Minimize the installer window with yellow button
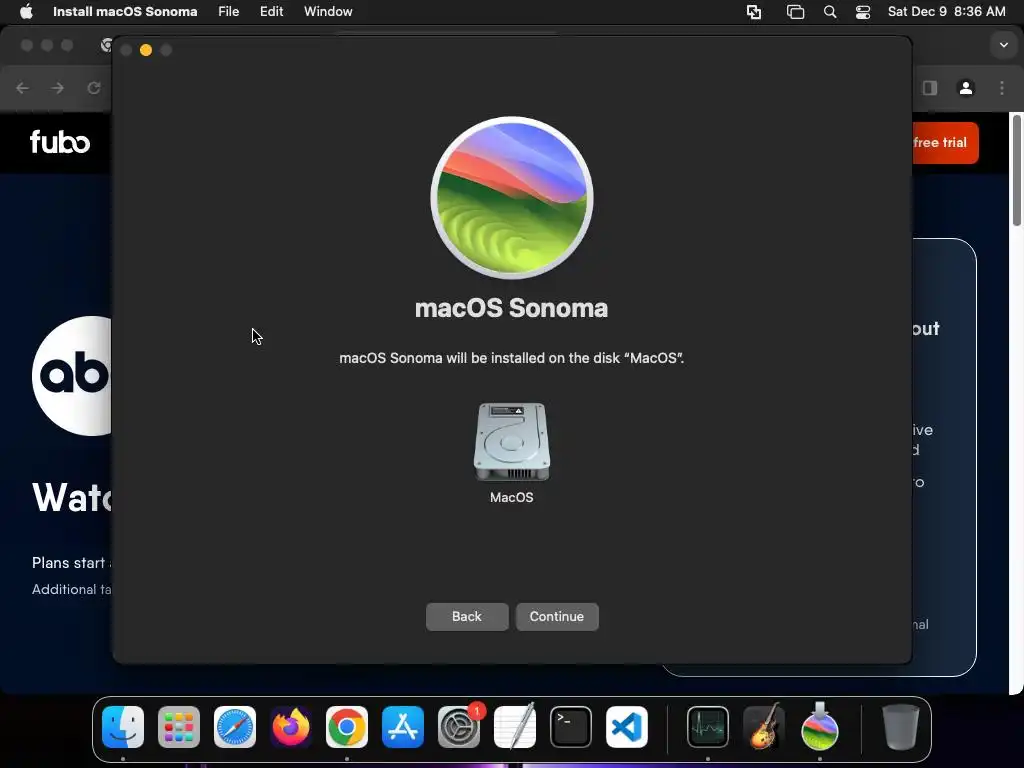Screen dimensions: 1024x768 pyautogui.click(x=146, y=50)
